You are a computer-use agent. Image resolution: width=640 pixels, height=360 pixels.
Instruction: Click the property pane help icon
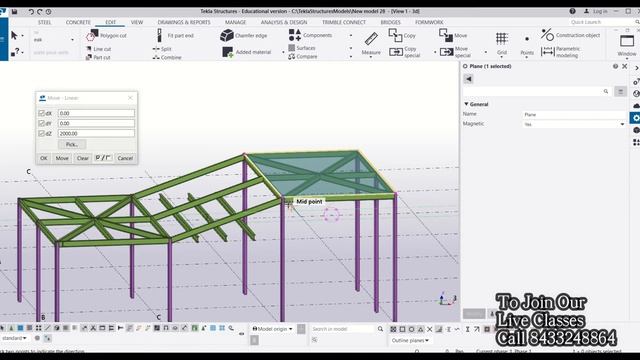coord(615,66)
